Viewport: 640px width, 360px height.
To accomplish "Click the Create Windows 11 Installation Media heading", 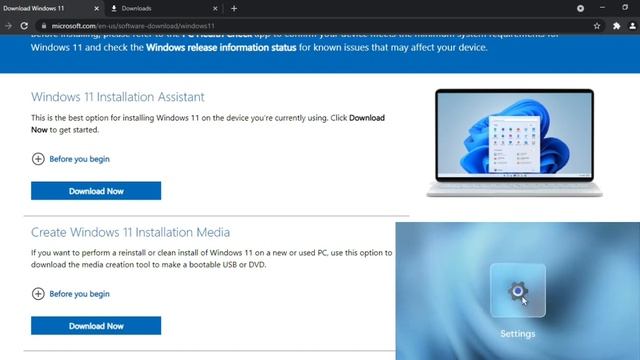I will tap(130, 232).
